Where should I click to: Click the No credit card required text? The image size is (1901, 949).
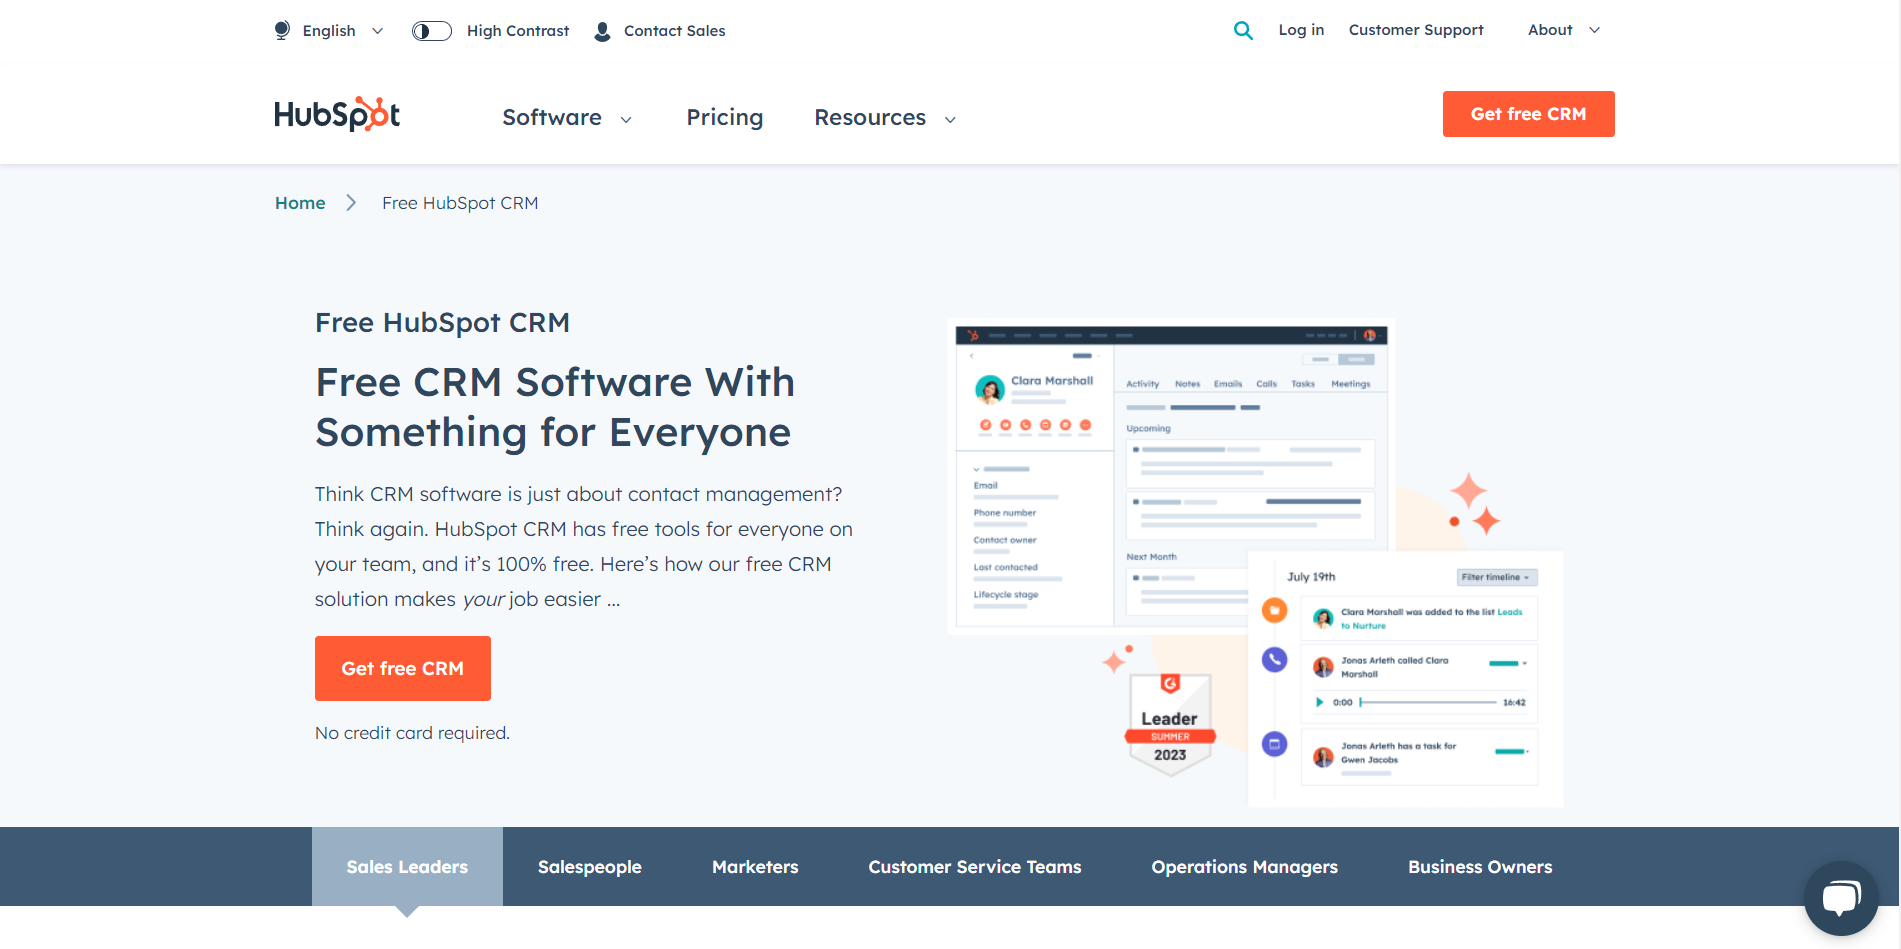coord(412,733)
